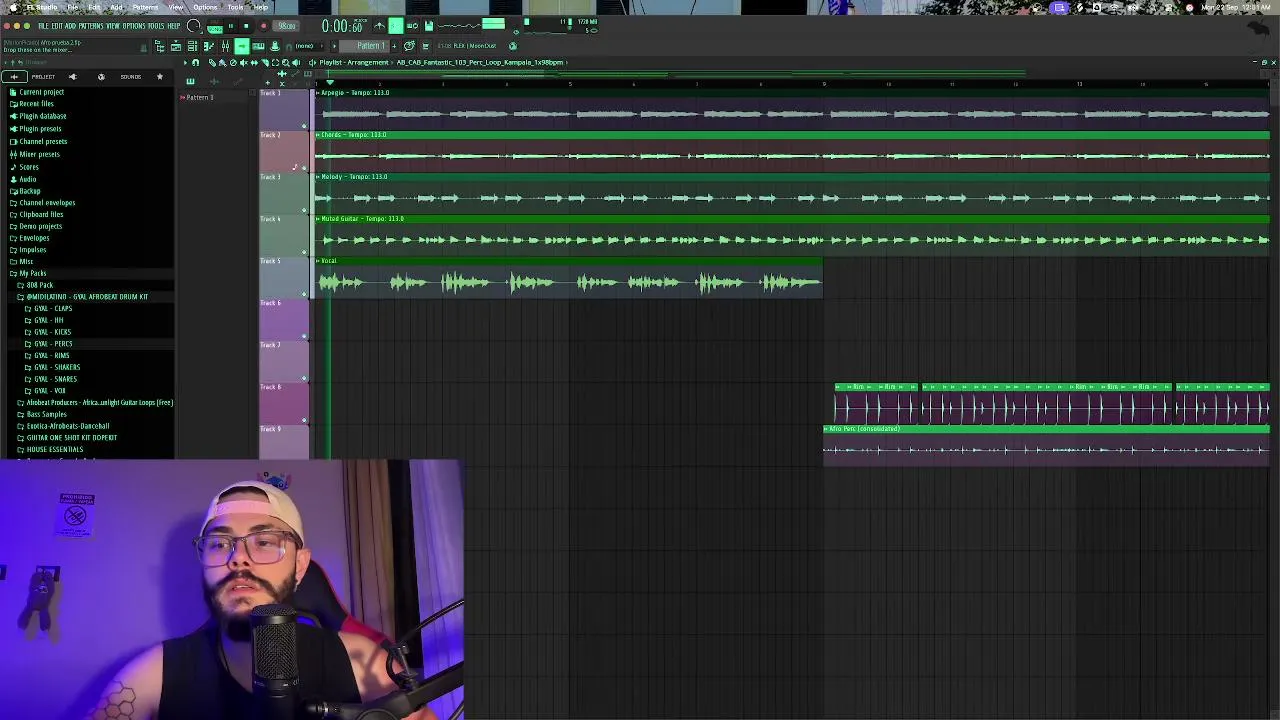Switch to the browser SOUNDS tab
Image resolution: width=1280 pixels, height=720 pixels.
click(x=130, y=77)
